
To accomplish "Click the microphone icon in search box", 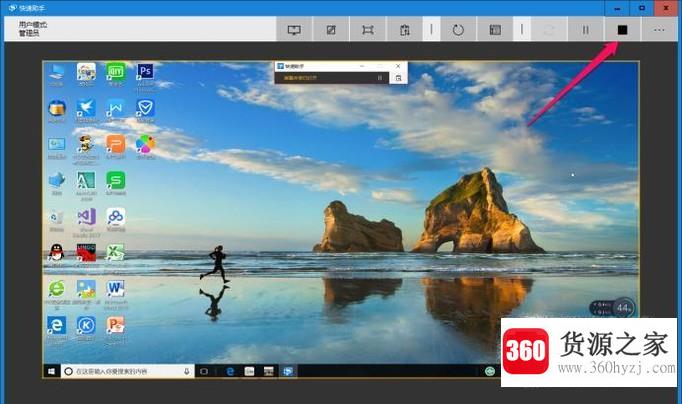I will (187, 371).
